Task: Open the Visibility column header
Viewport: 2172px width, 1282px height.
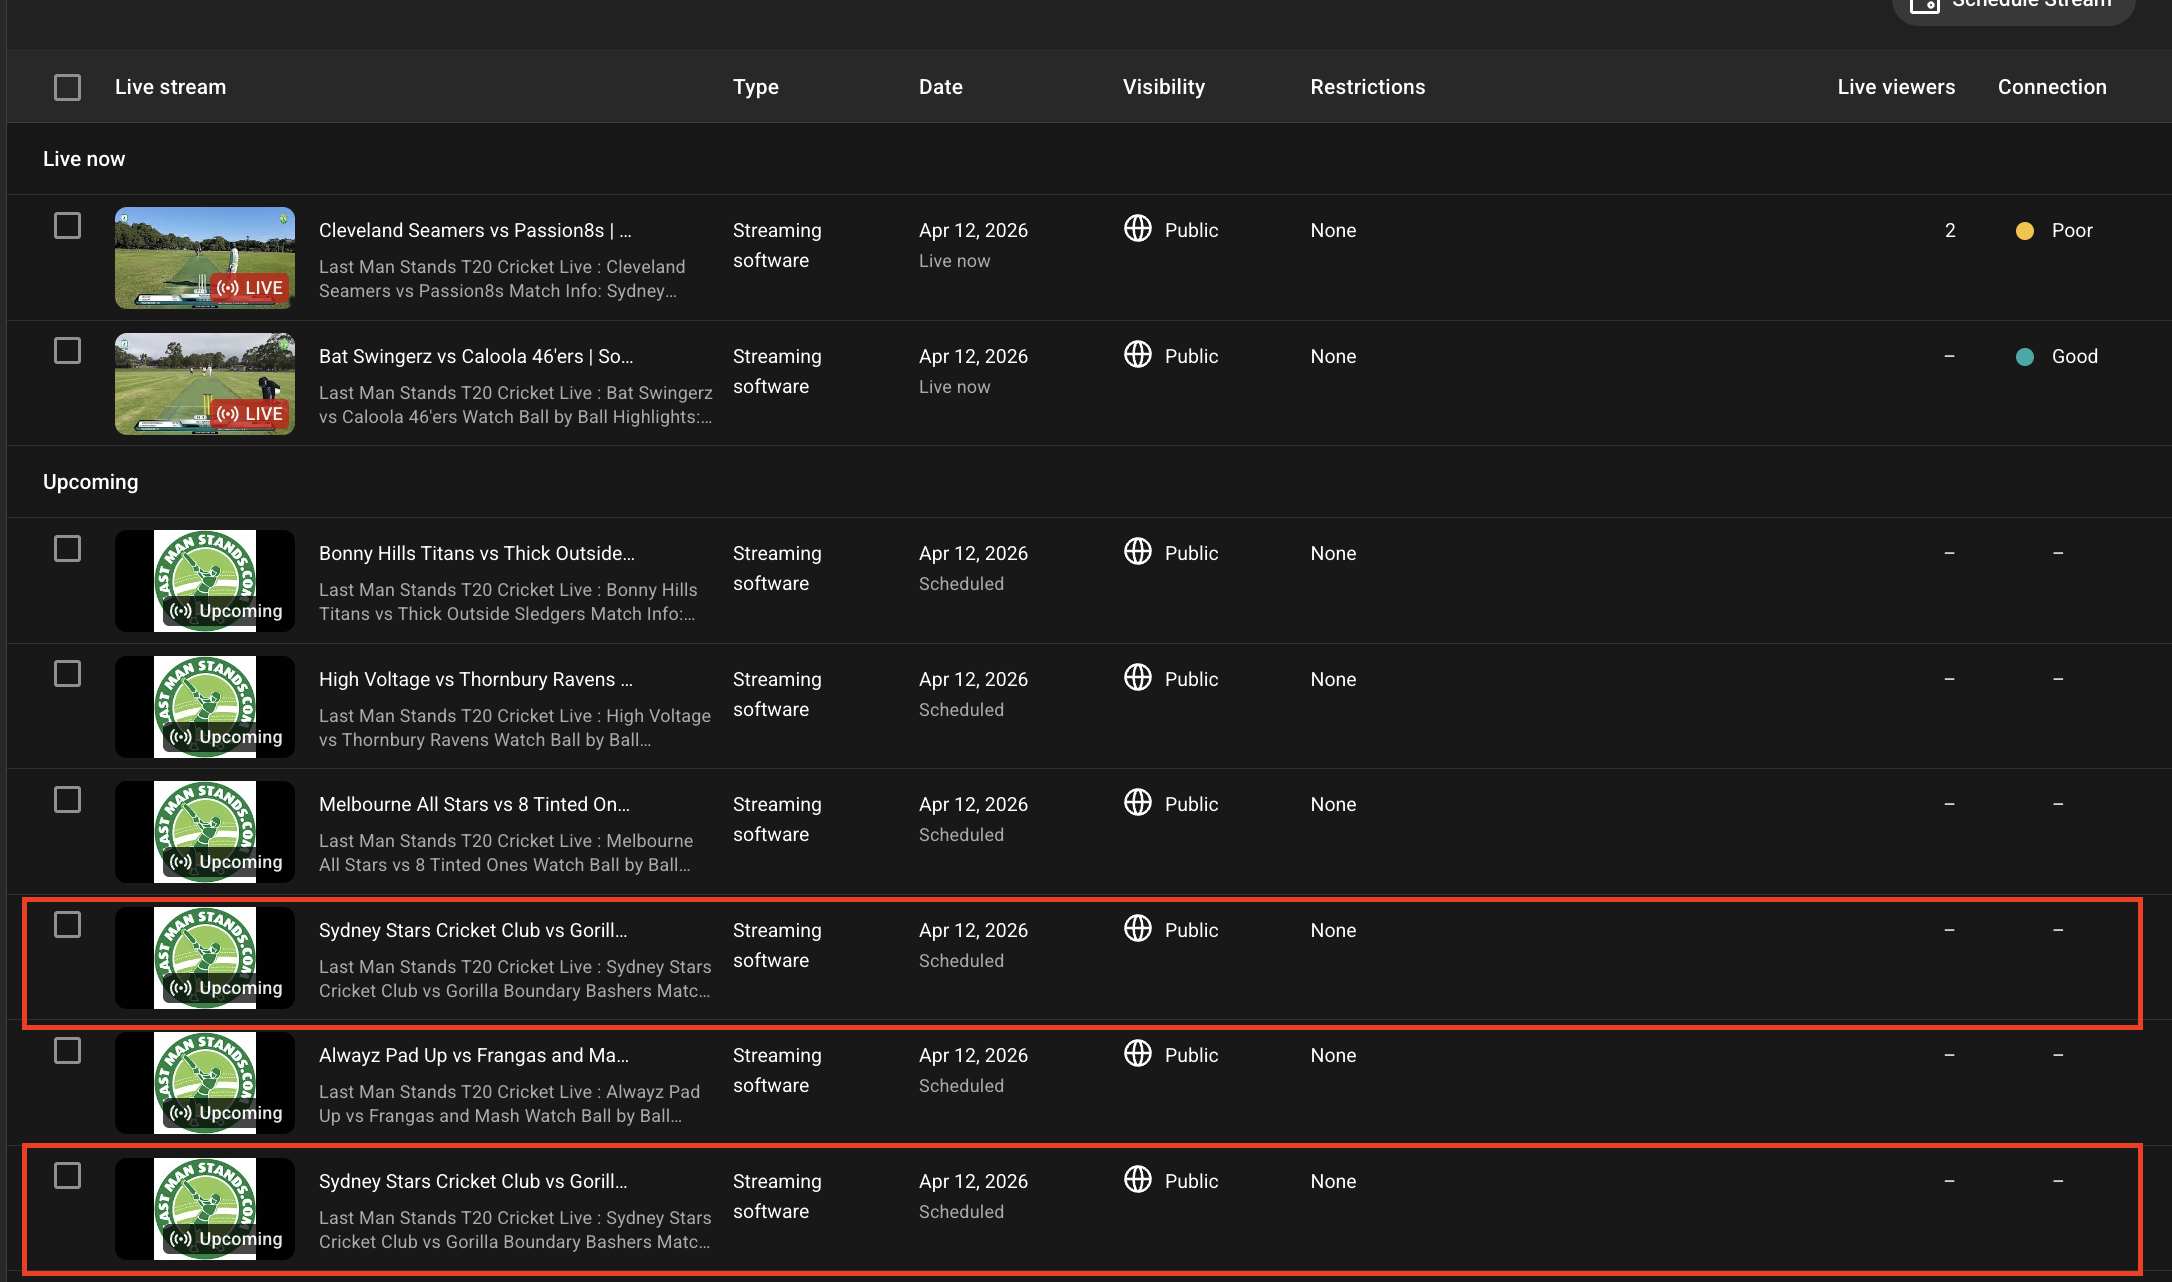Action: [x=1163, y=87]
